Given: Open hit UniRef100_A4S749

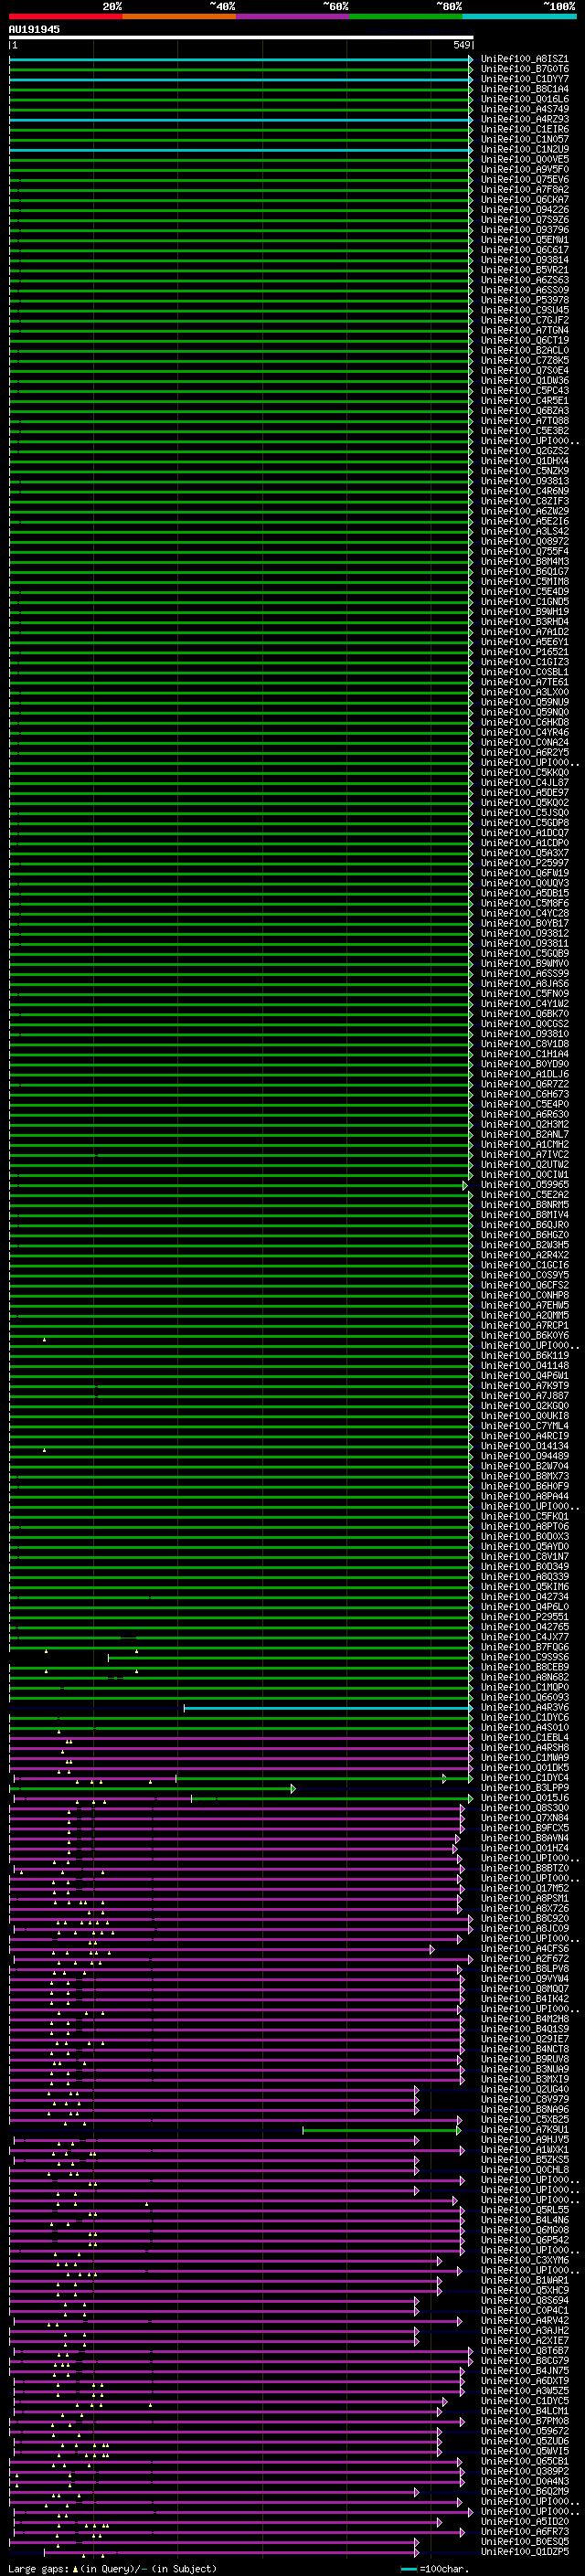Looking at the screenshot, I should tap(524, 109).
